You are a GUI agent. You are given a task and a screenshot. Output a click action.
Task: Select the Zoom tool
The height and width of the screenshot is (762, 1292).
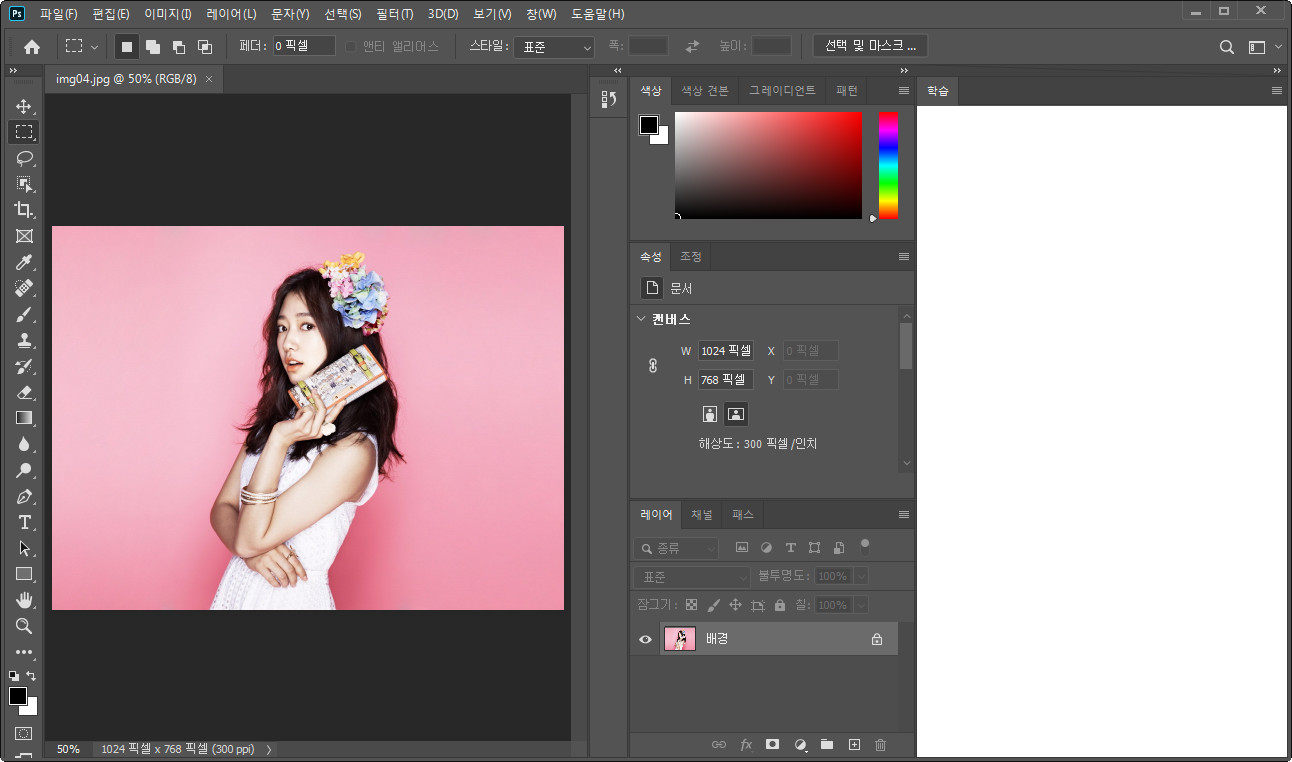tap(24, 626)
